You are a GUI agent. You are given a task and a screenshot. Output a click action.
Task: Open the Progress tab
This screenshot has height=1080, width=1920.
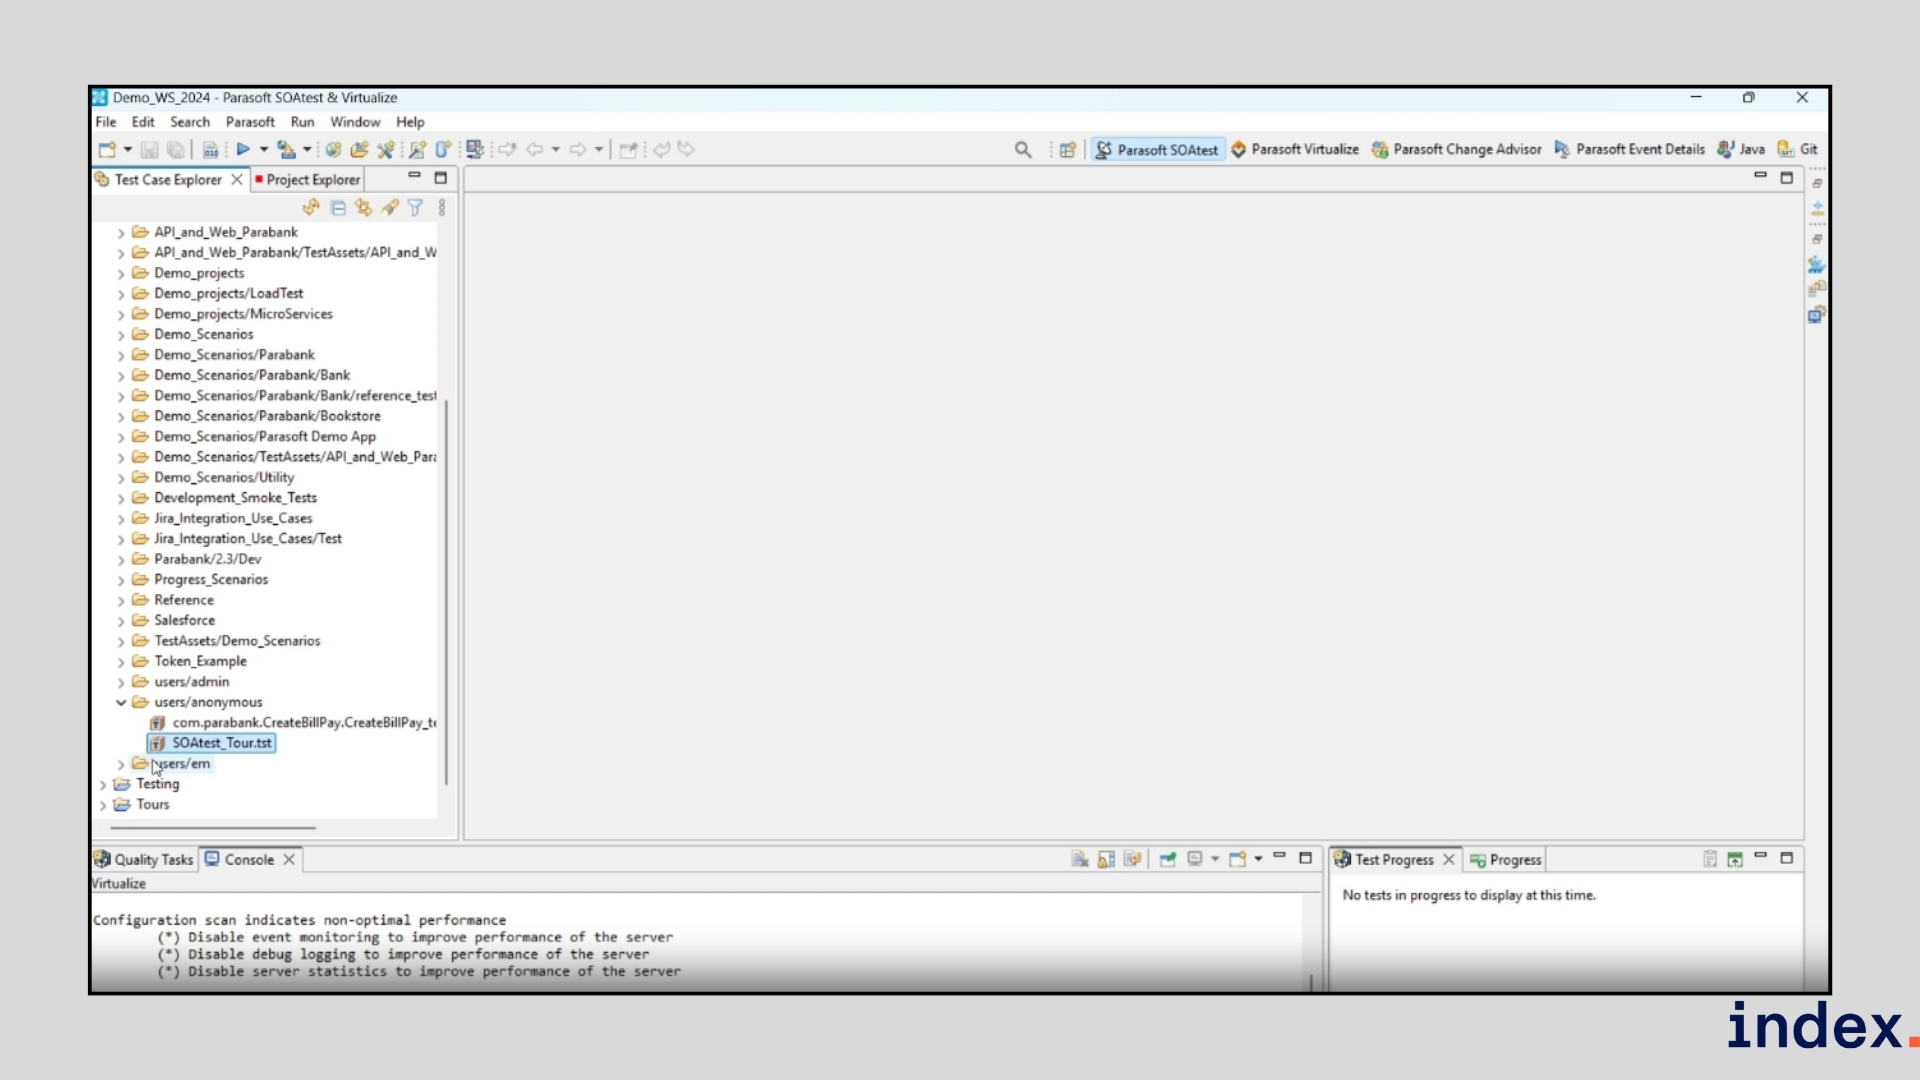point(1514,860)
